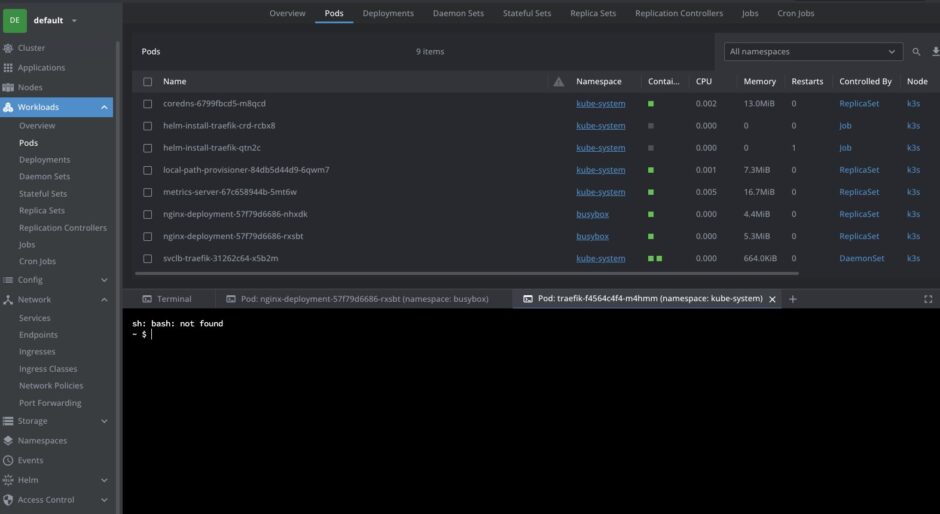Open Nodes in the sidebar

point(30,87)
